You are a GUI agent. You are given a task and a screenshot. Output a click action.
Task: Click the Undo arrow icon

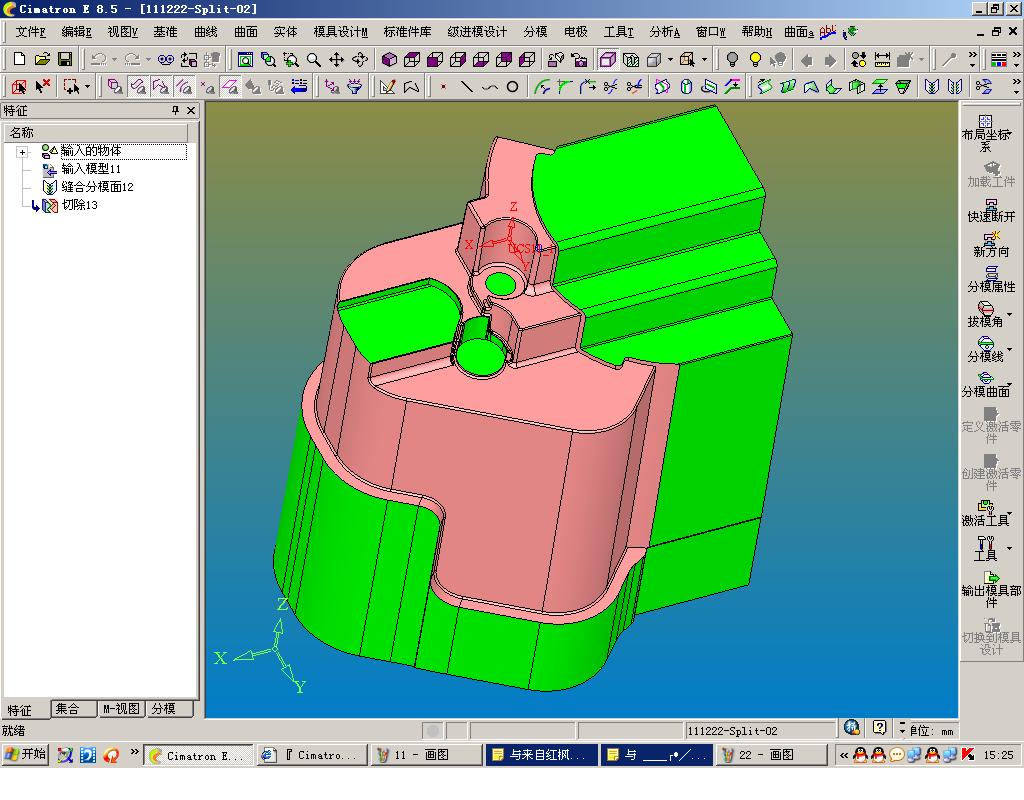click(99, 59)
